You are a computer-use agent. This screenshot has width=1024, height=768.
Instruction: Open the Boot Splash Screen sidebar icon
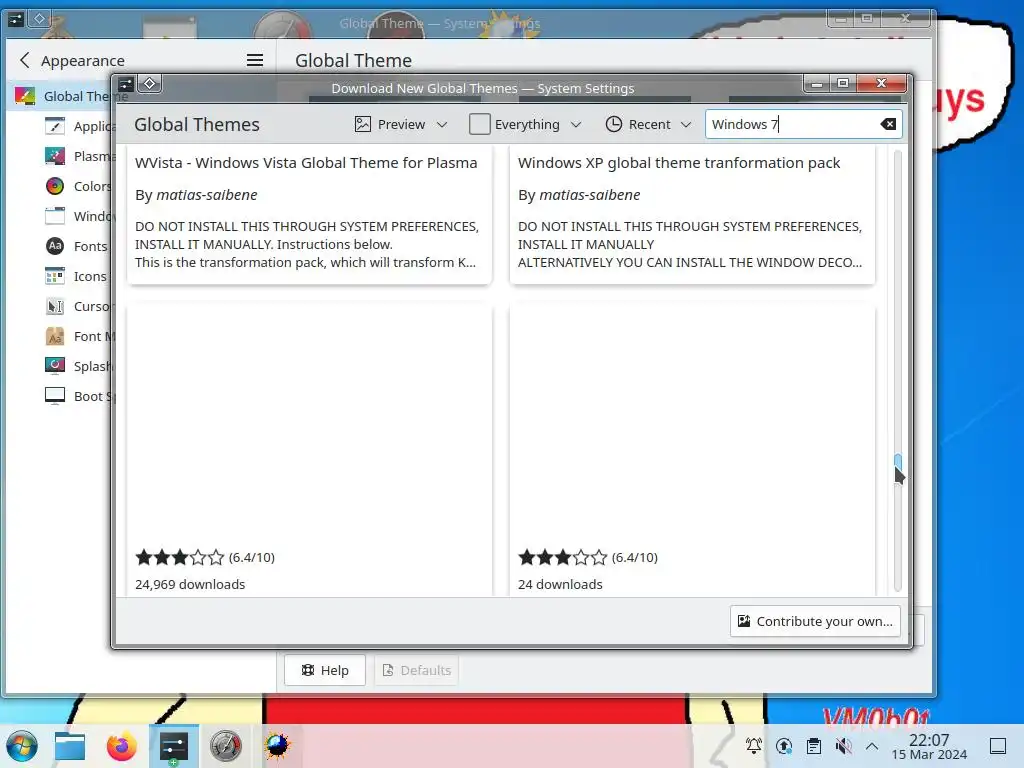pos(55,396)
